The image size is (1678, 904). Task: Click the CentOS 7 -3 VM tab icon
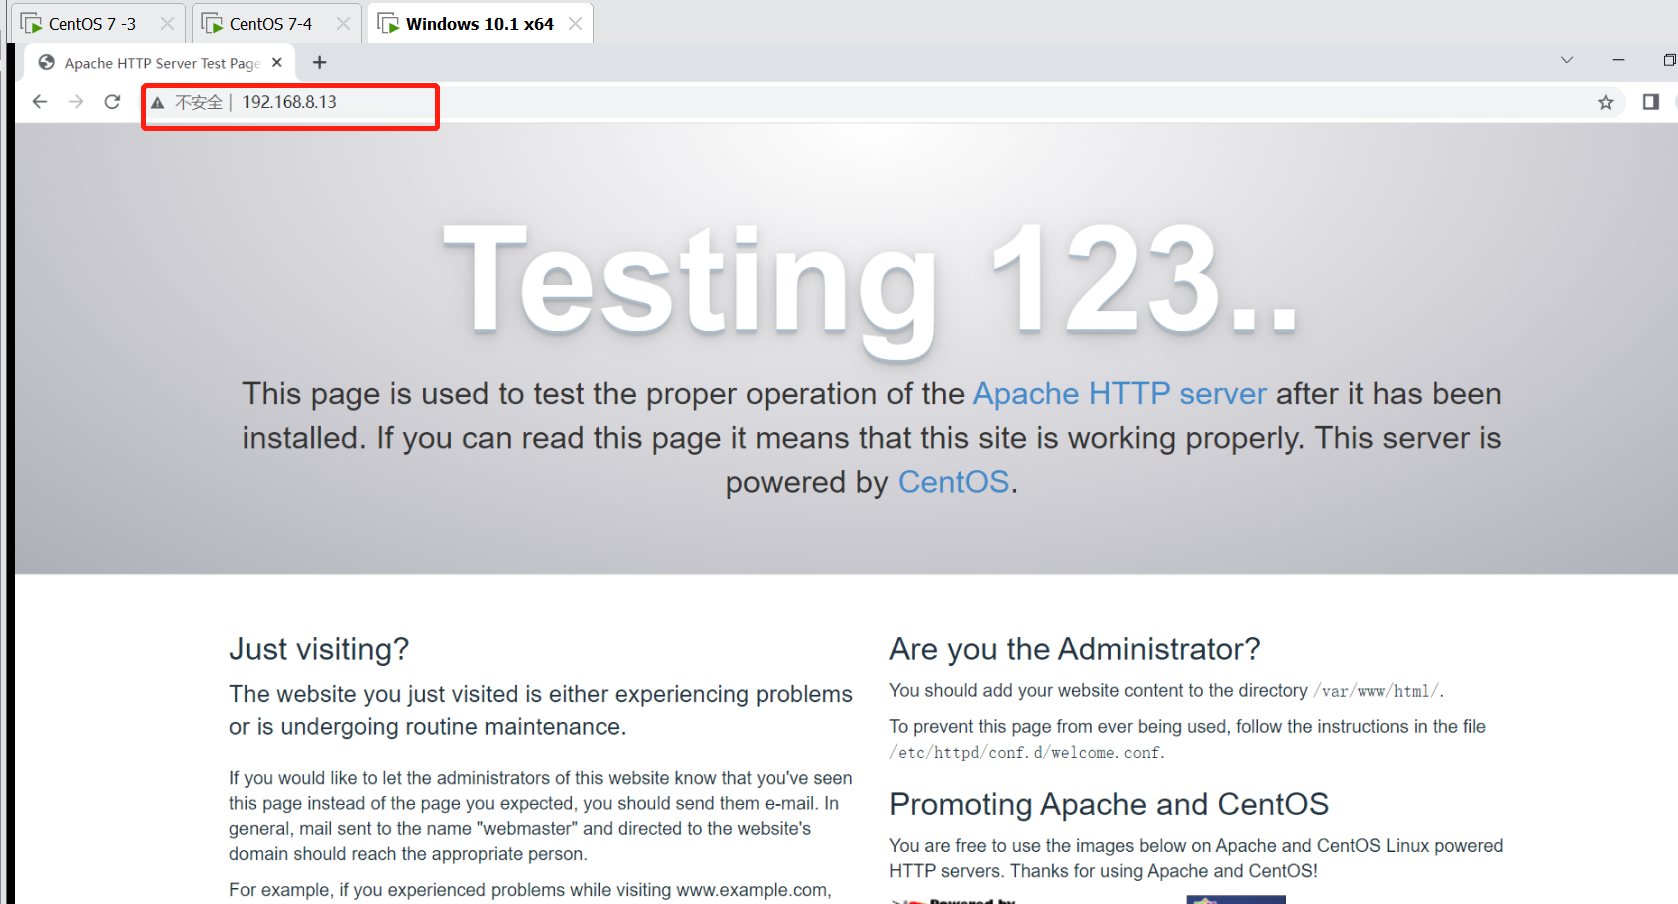[x=32, y=23]
